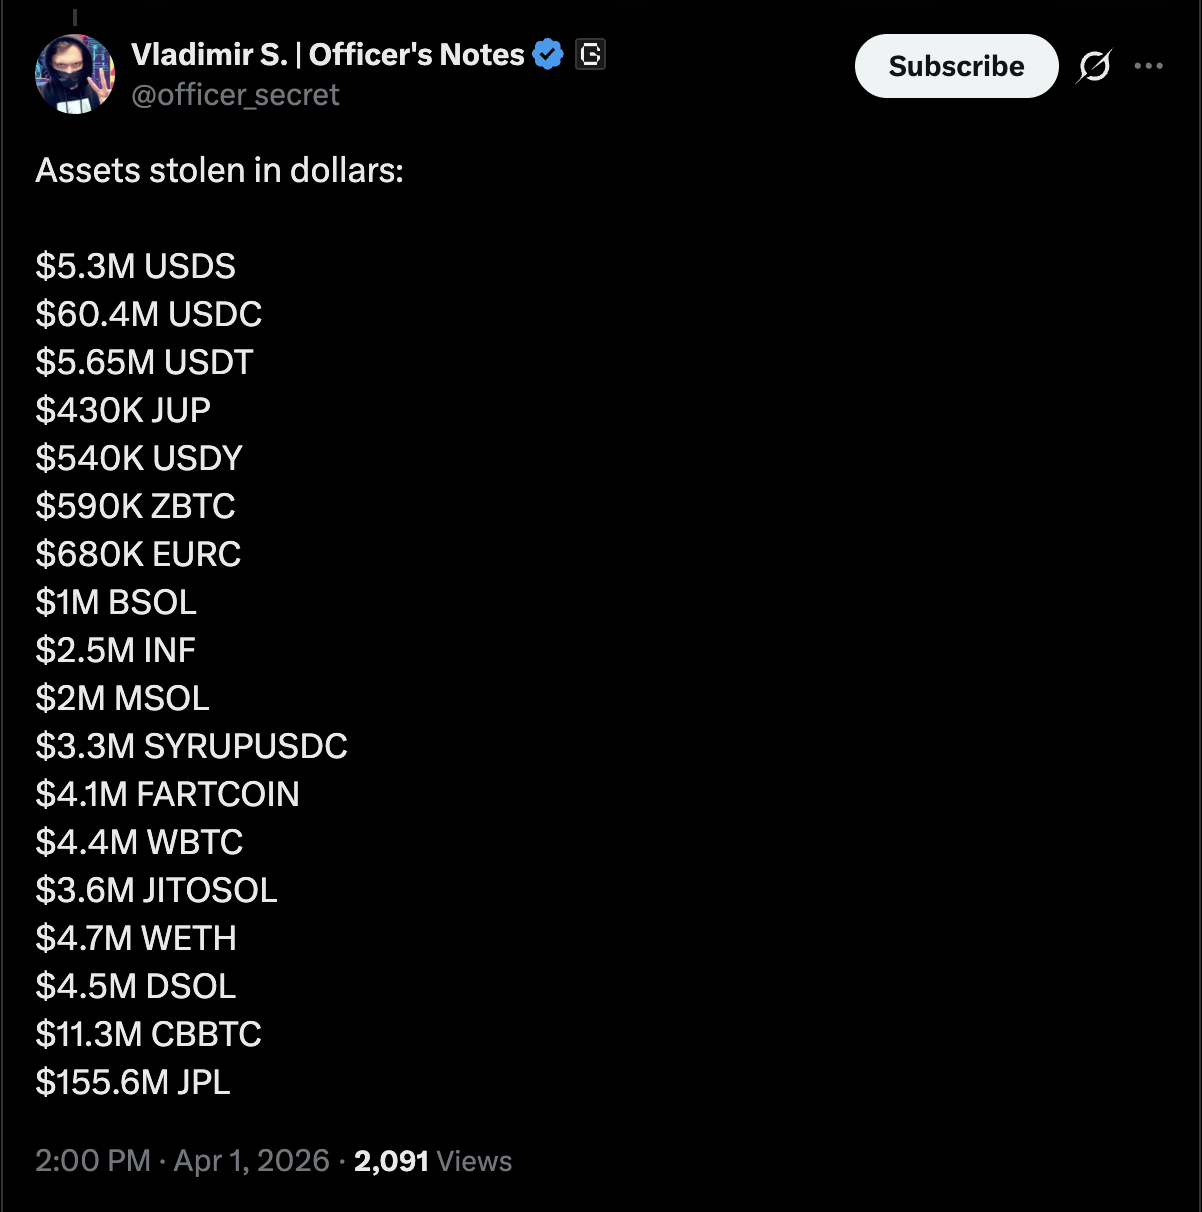Click the blue verified checkmark badge

(546, 55)
